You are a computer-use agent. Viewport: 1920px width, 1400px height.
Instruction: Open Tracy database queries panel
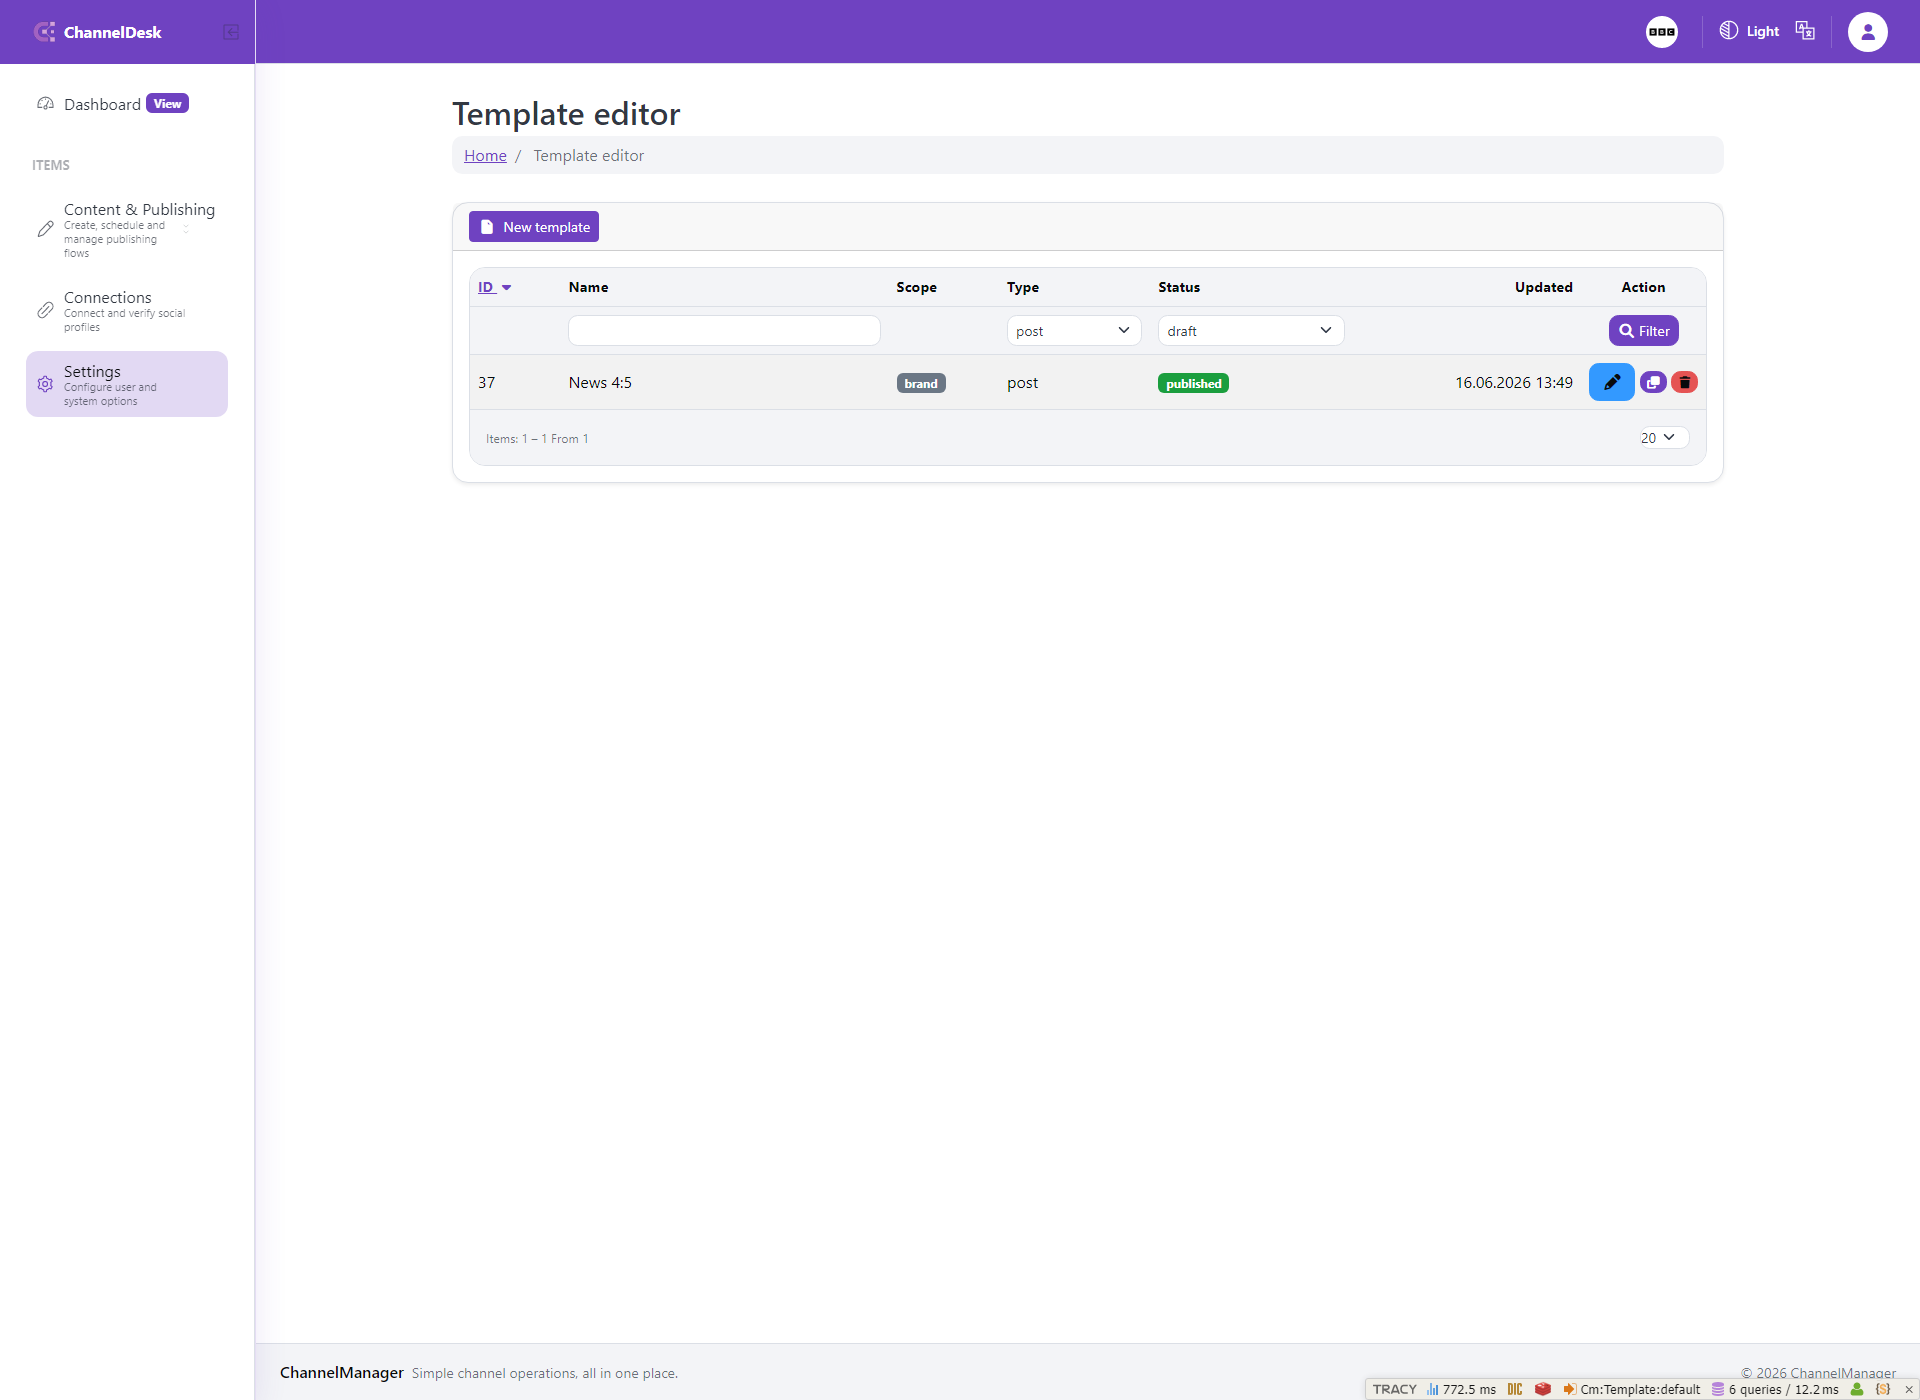pos(1775,1389)
